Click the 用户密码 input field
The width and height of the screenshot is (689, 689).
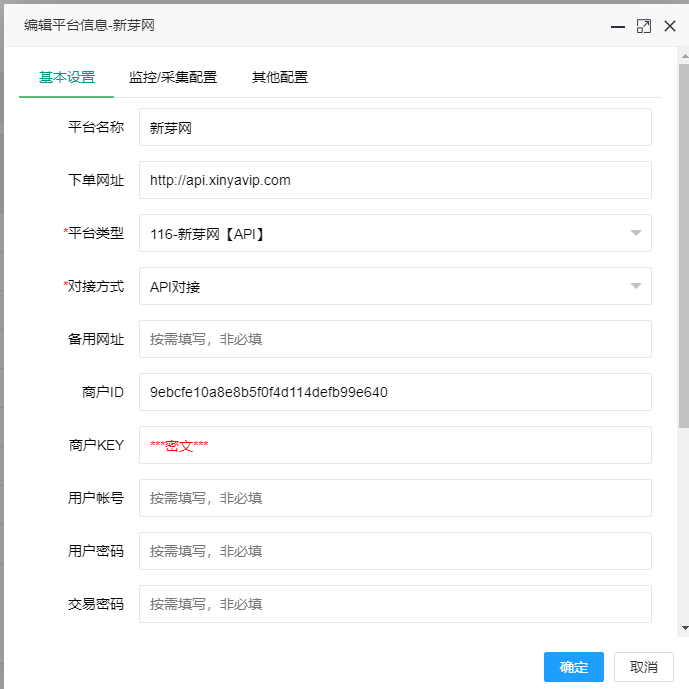point(395,551)
